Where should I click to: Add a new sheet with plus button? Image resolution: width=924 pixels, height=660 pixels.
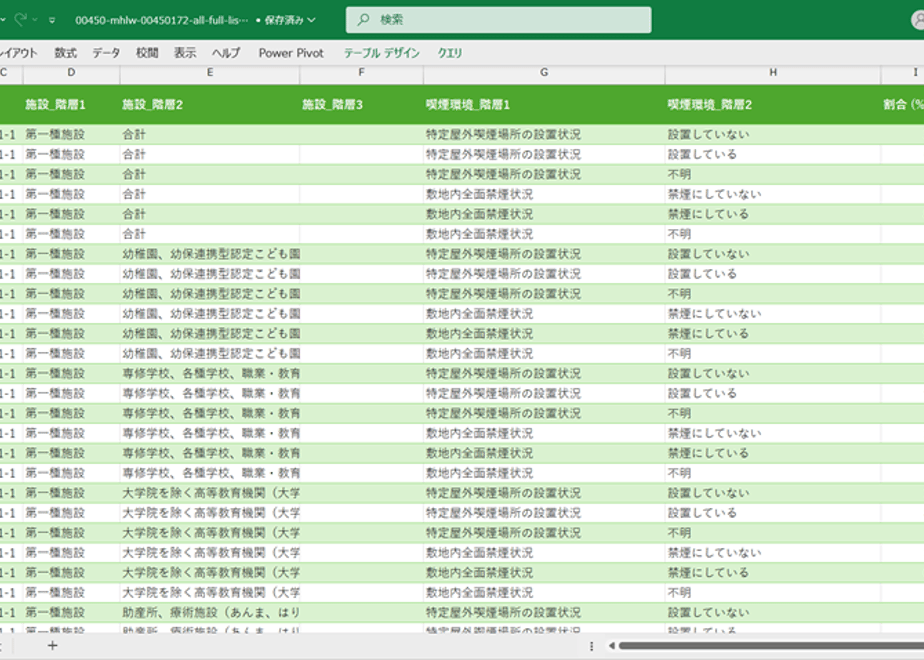[52, 646]
